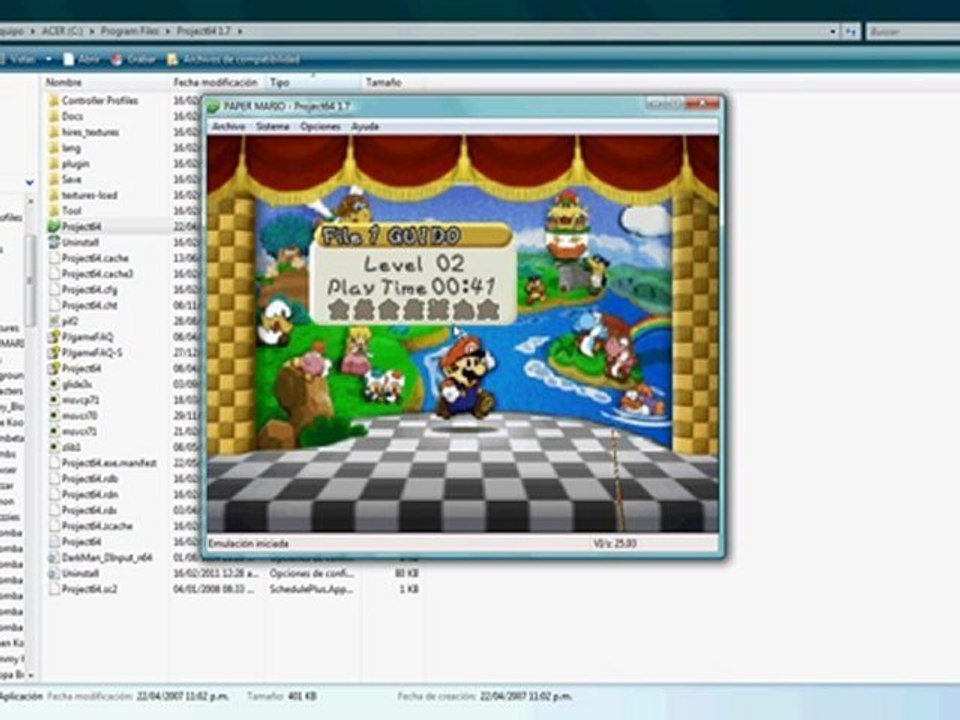The height and width of the screenshot is (720, 960).
Task: Click the PJgameFAQ help file icon
Action: [54, 337]
